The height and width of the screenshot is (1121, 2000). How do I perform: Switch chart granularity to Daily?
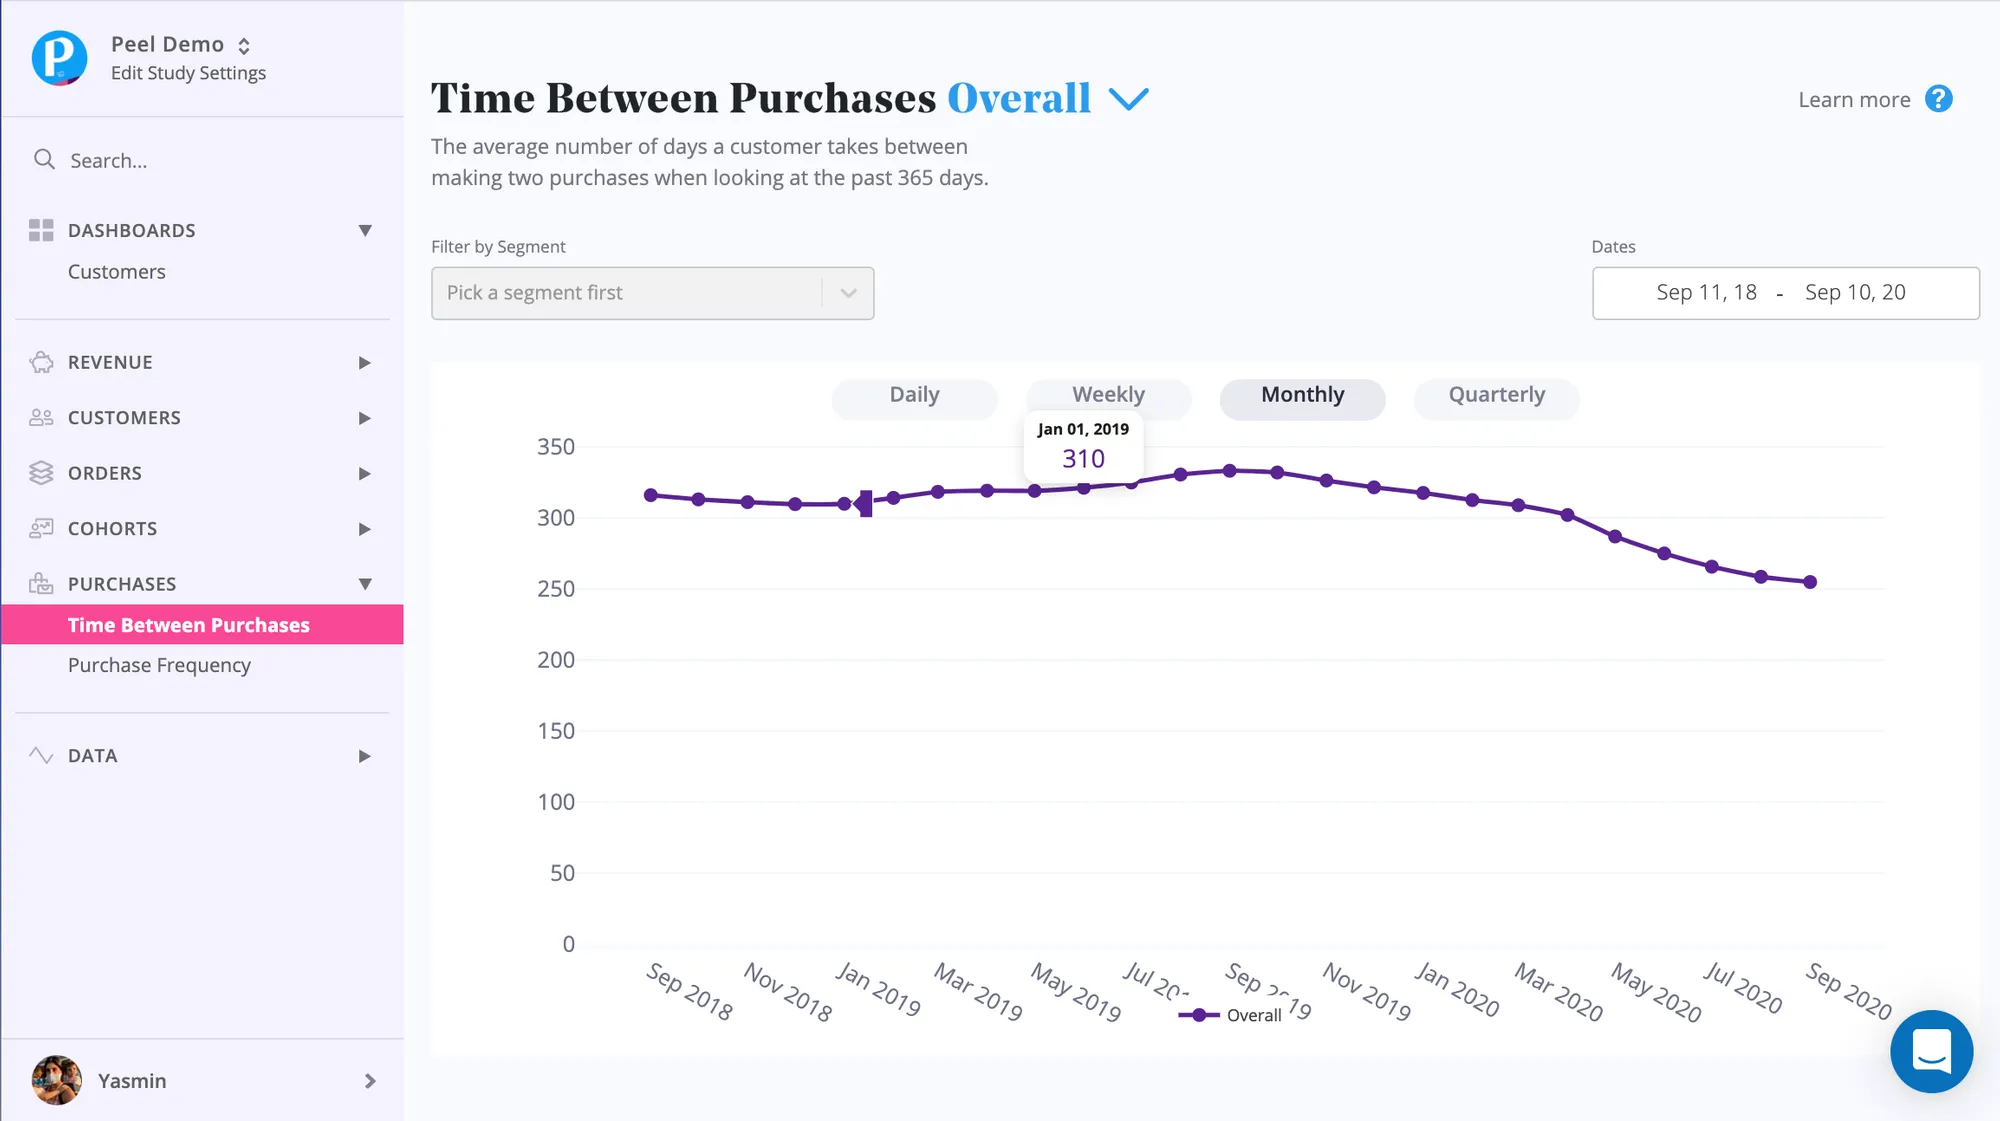[914, 395]
